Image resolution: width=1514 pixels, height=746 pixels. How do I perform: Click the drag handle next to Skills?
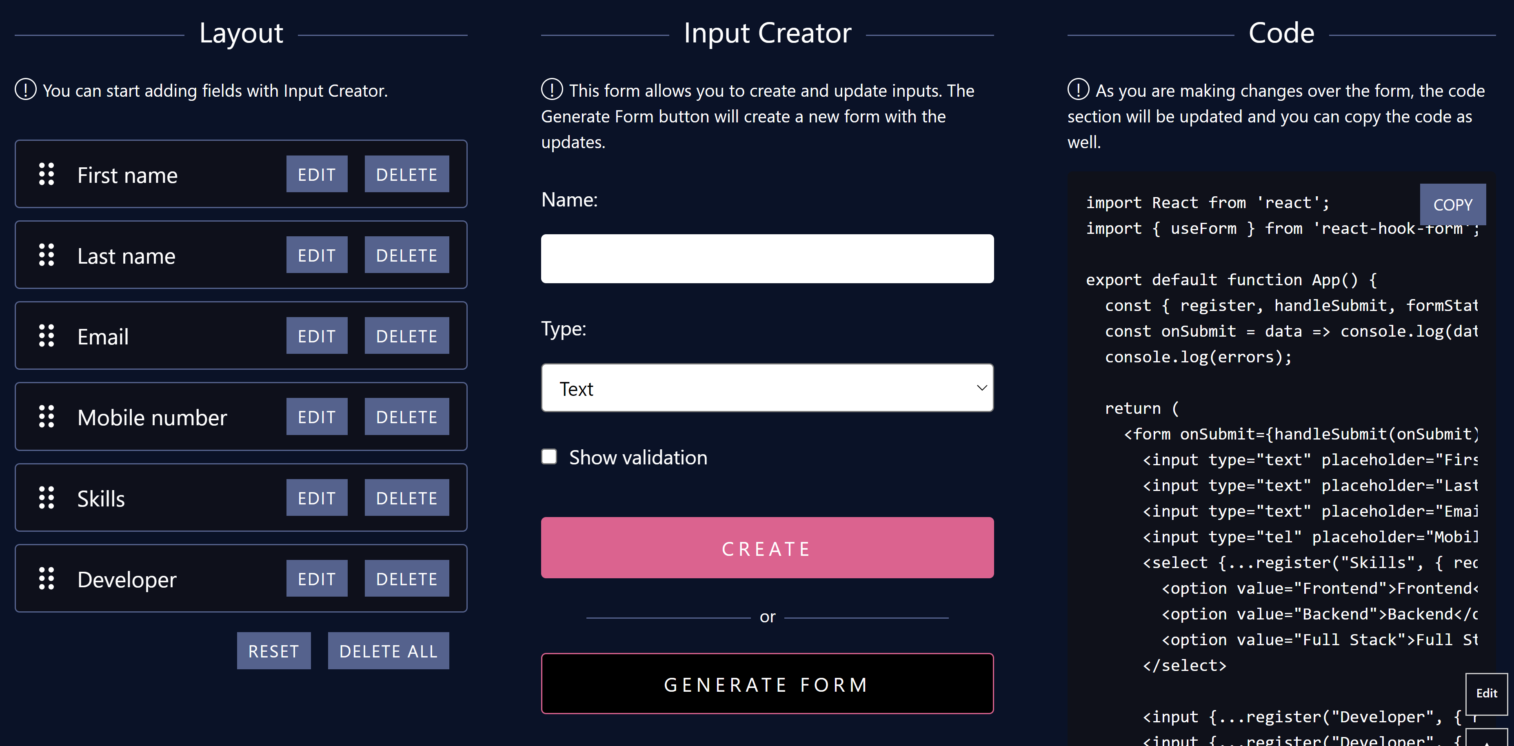tap(46, 498)
